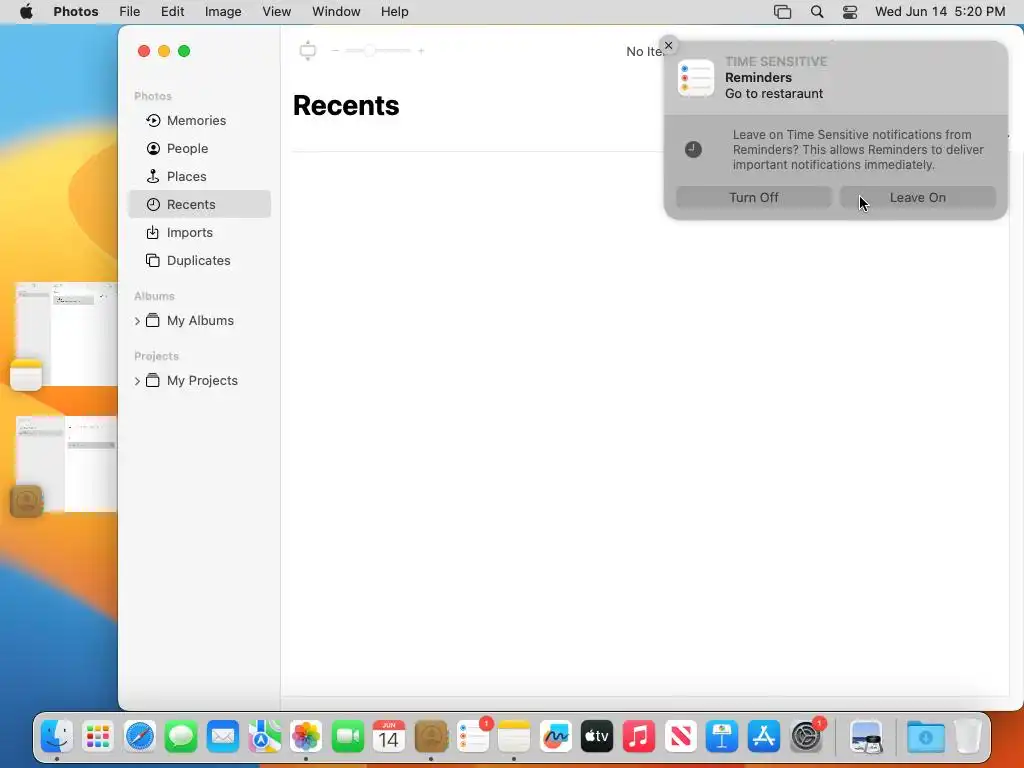Open Contacts from the Dock

click(x=431, y=737)
